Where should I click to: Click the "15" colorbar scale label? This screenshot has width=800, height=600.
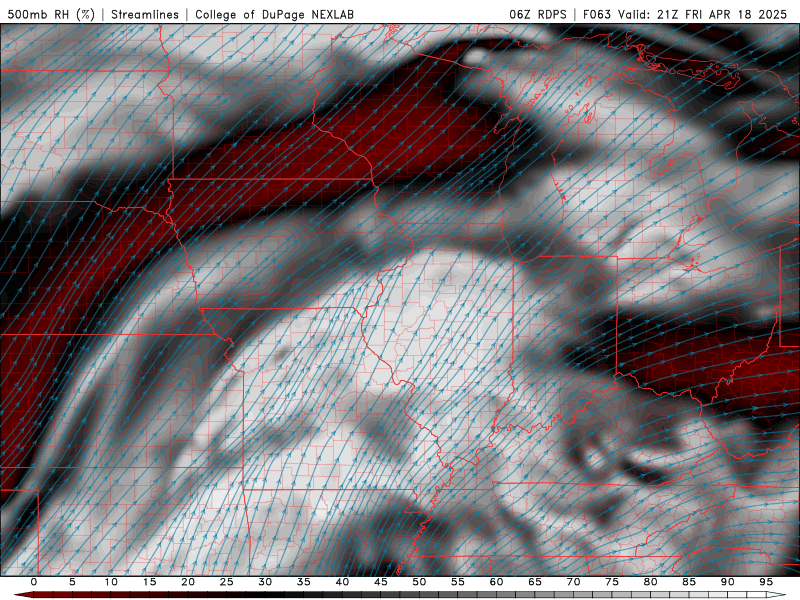point(149,582)
